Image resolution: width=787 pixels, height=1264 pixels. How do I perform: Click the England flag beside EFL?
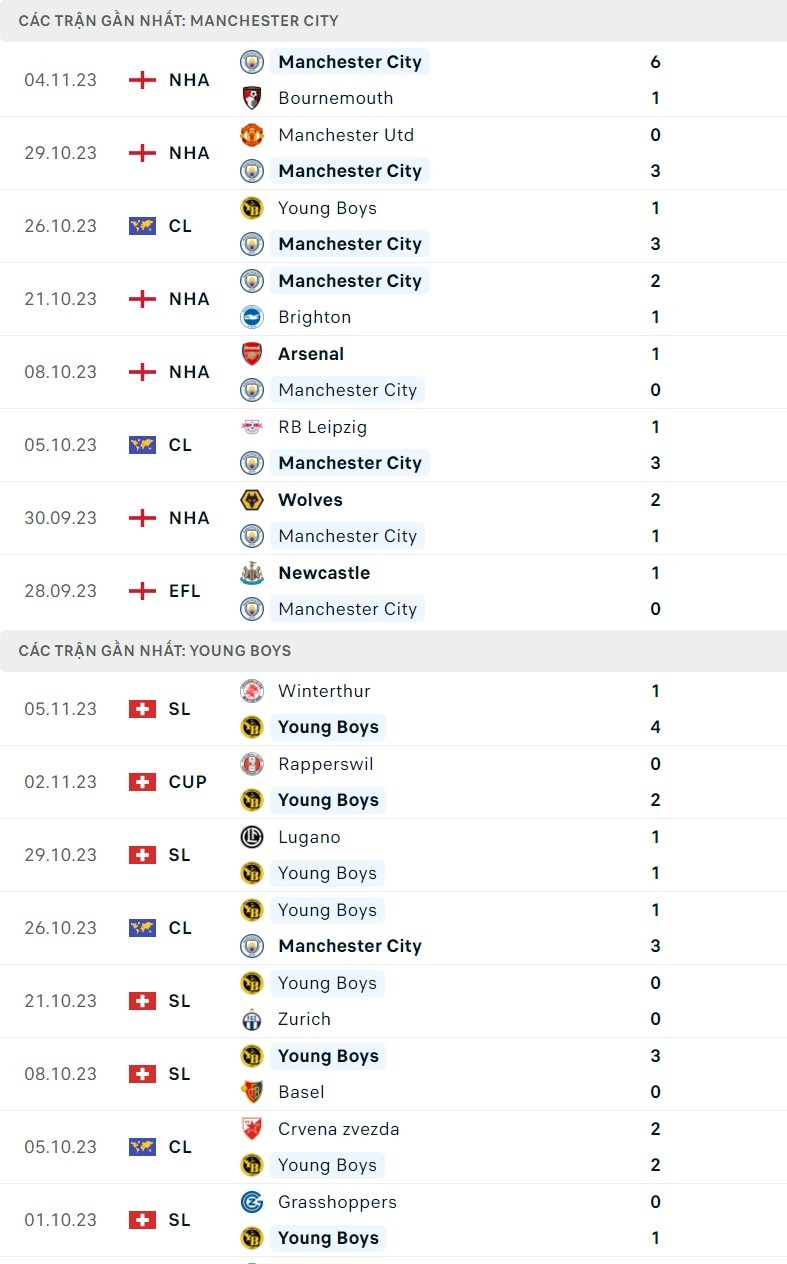(x=143, y=591)
